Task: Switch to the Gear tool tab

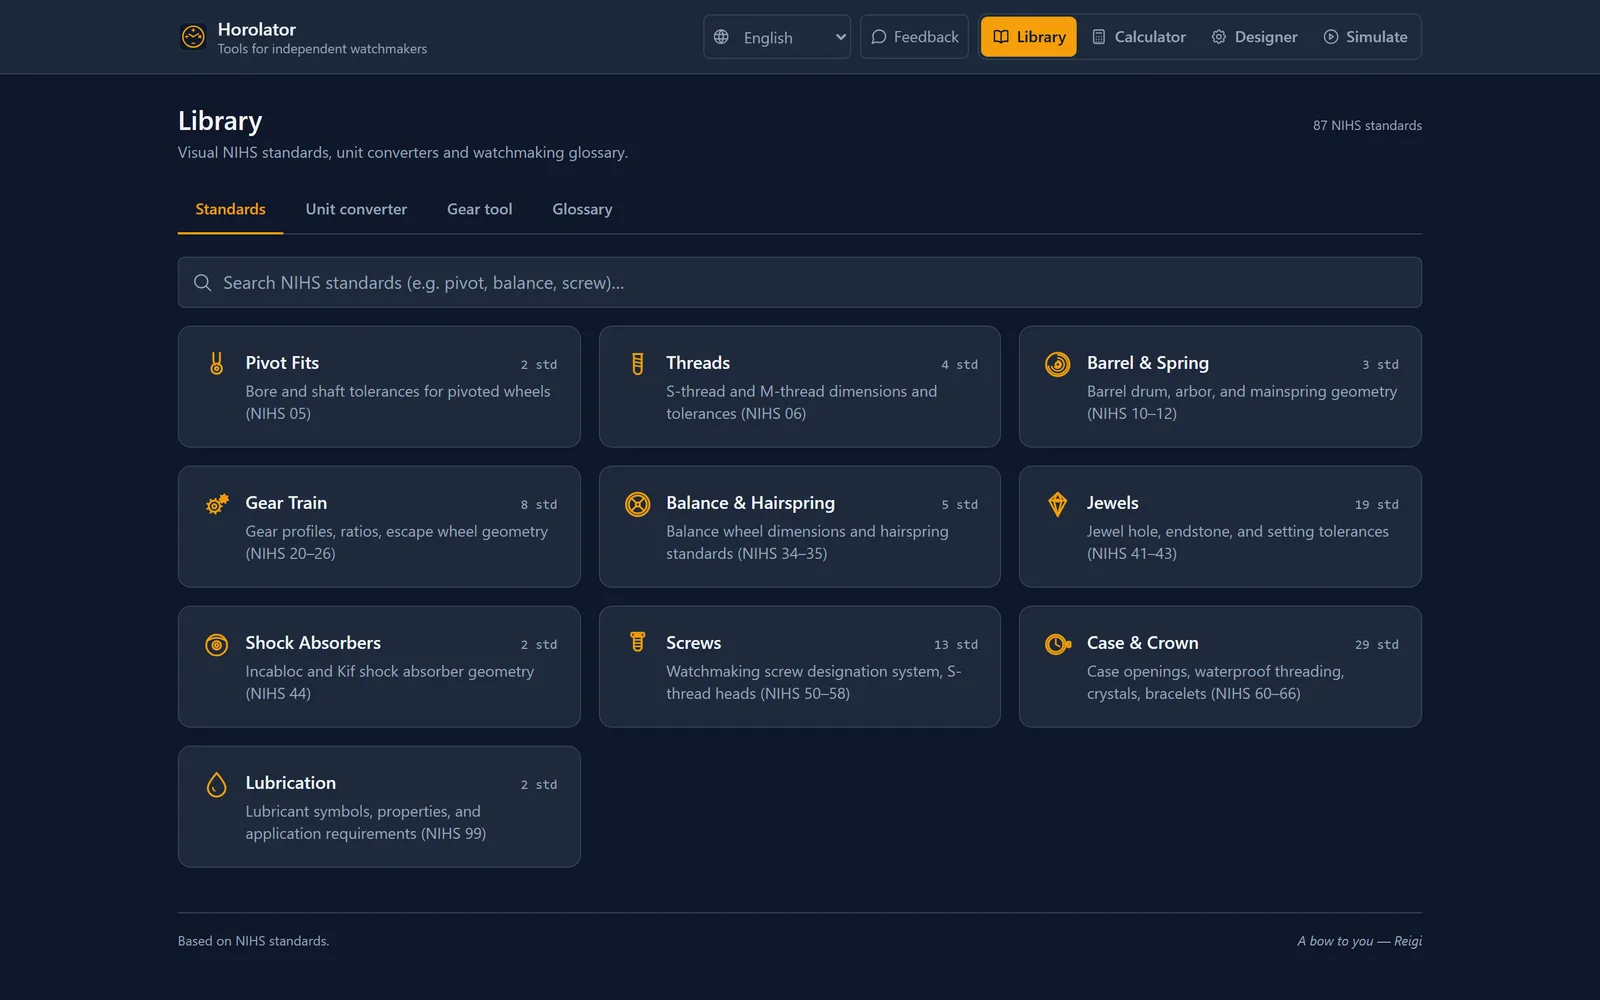Action: [480, 209]
